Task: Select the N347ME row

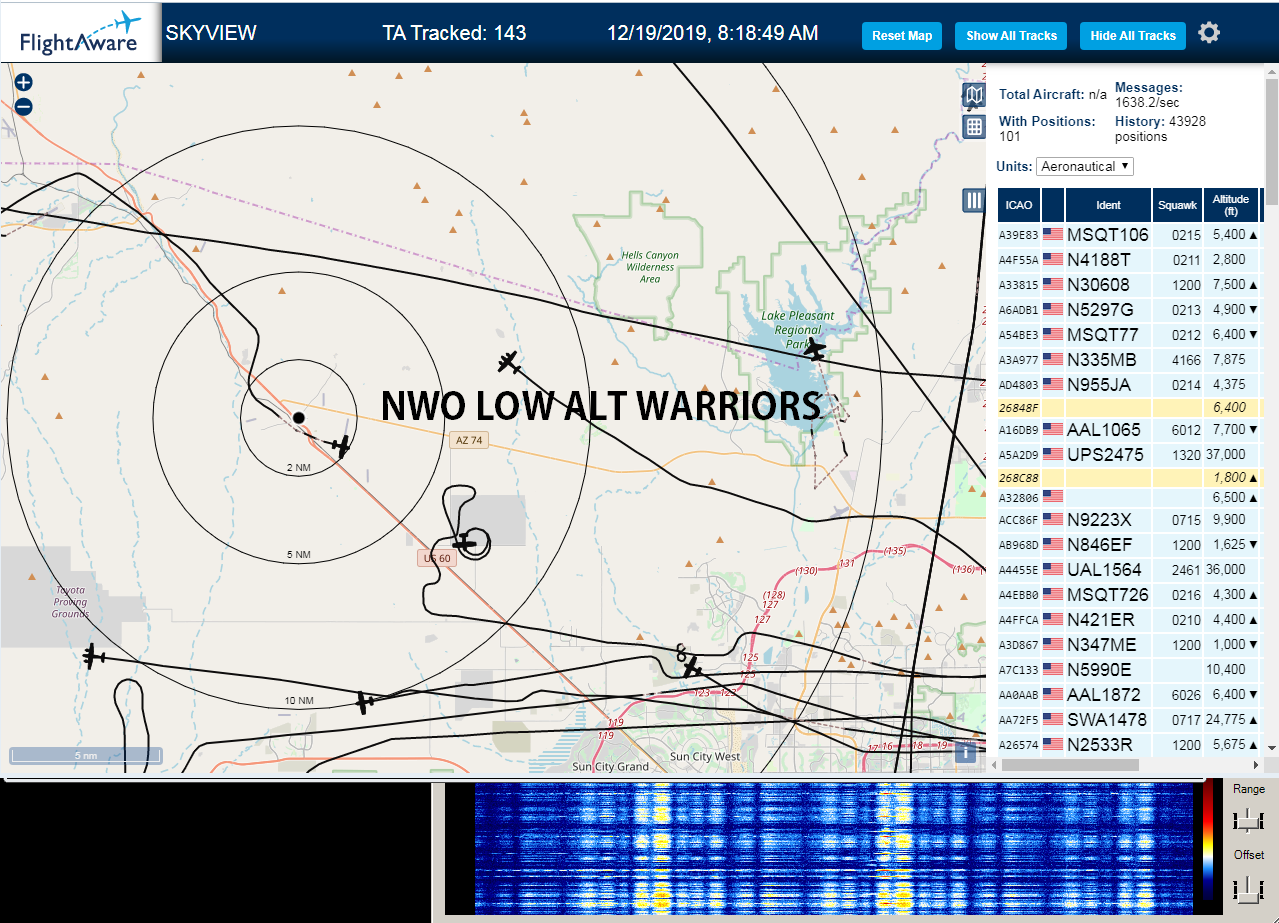Action: 1130,644
